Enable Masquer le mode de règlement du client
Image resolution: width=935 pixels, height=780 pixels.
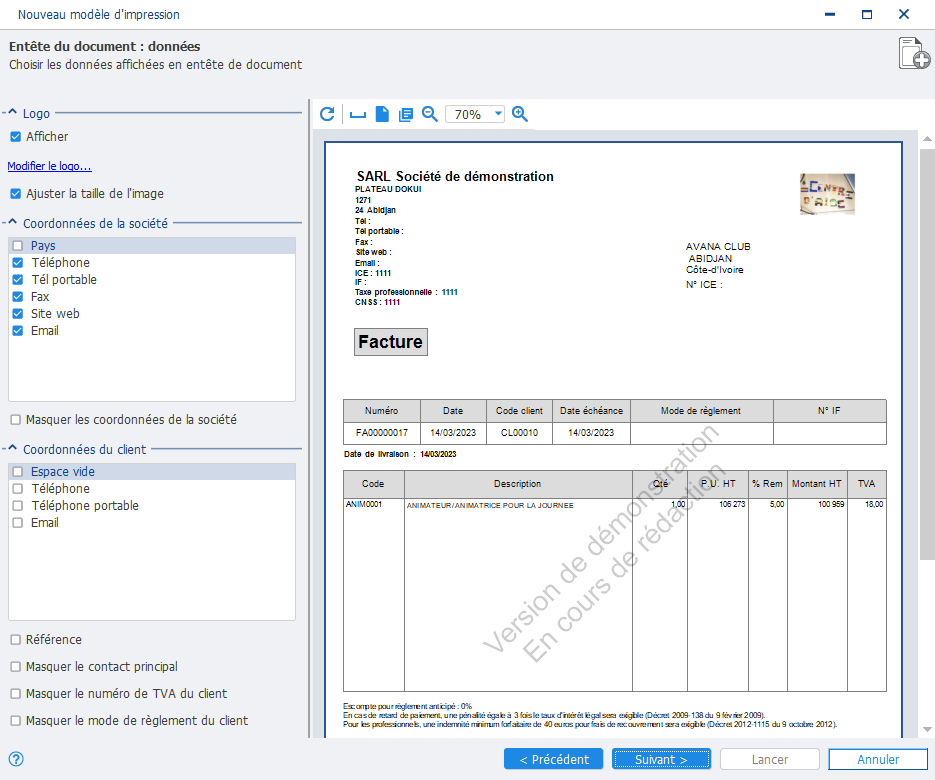pos(16,721)
